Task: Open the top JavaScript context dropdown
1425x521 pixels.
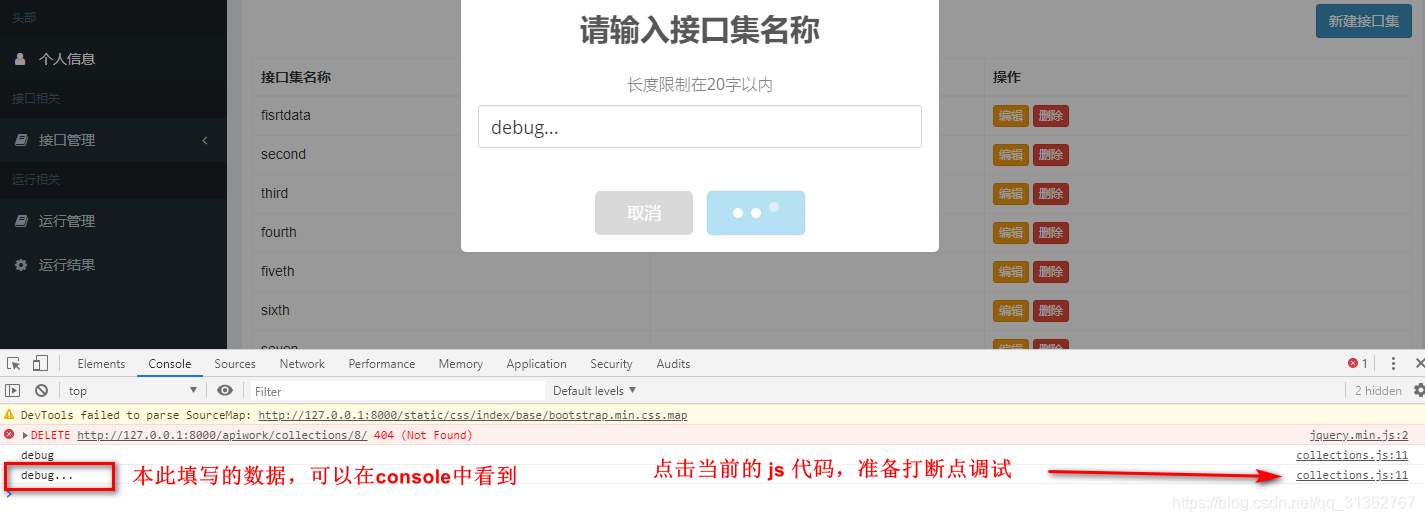Action: [132, 391]
